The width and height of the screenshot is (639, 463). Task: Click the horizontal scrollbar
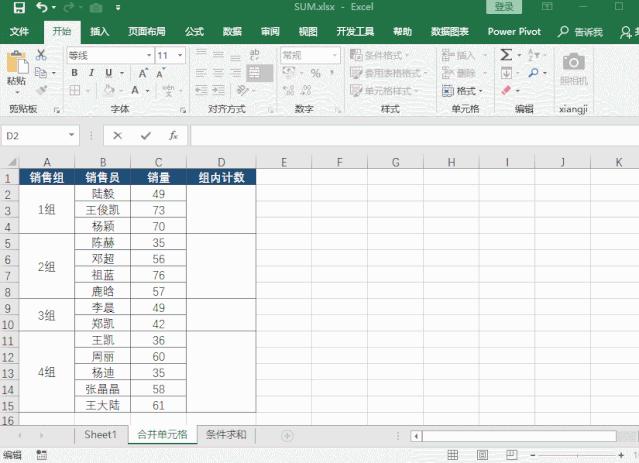pos(520,436)
